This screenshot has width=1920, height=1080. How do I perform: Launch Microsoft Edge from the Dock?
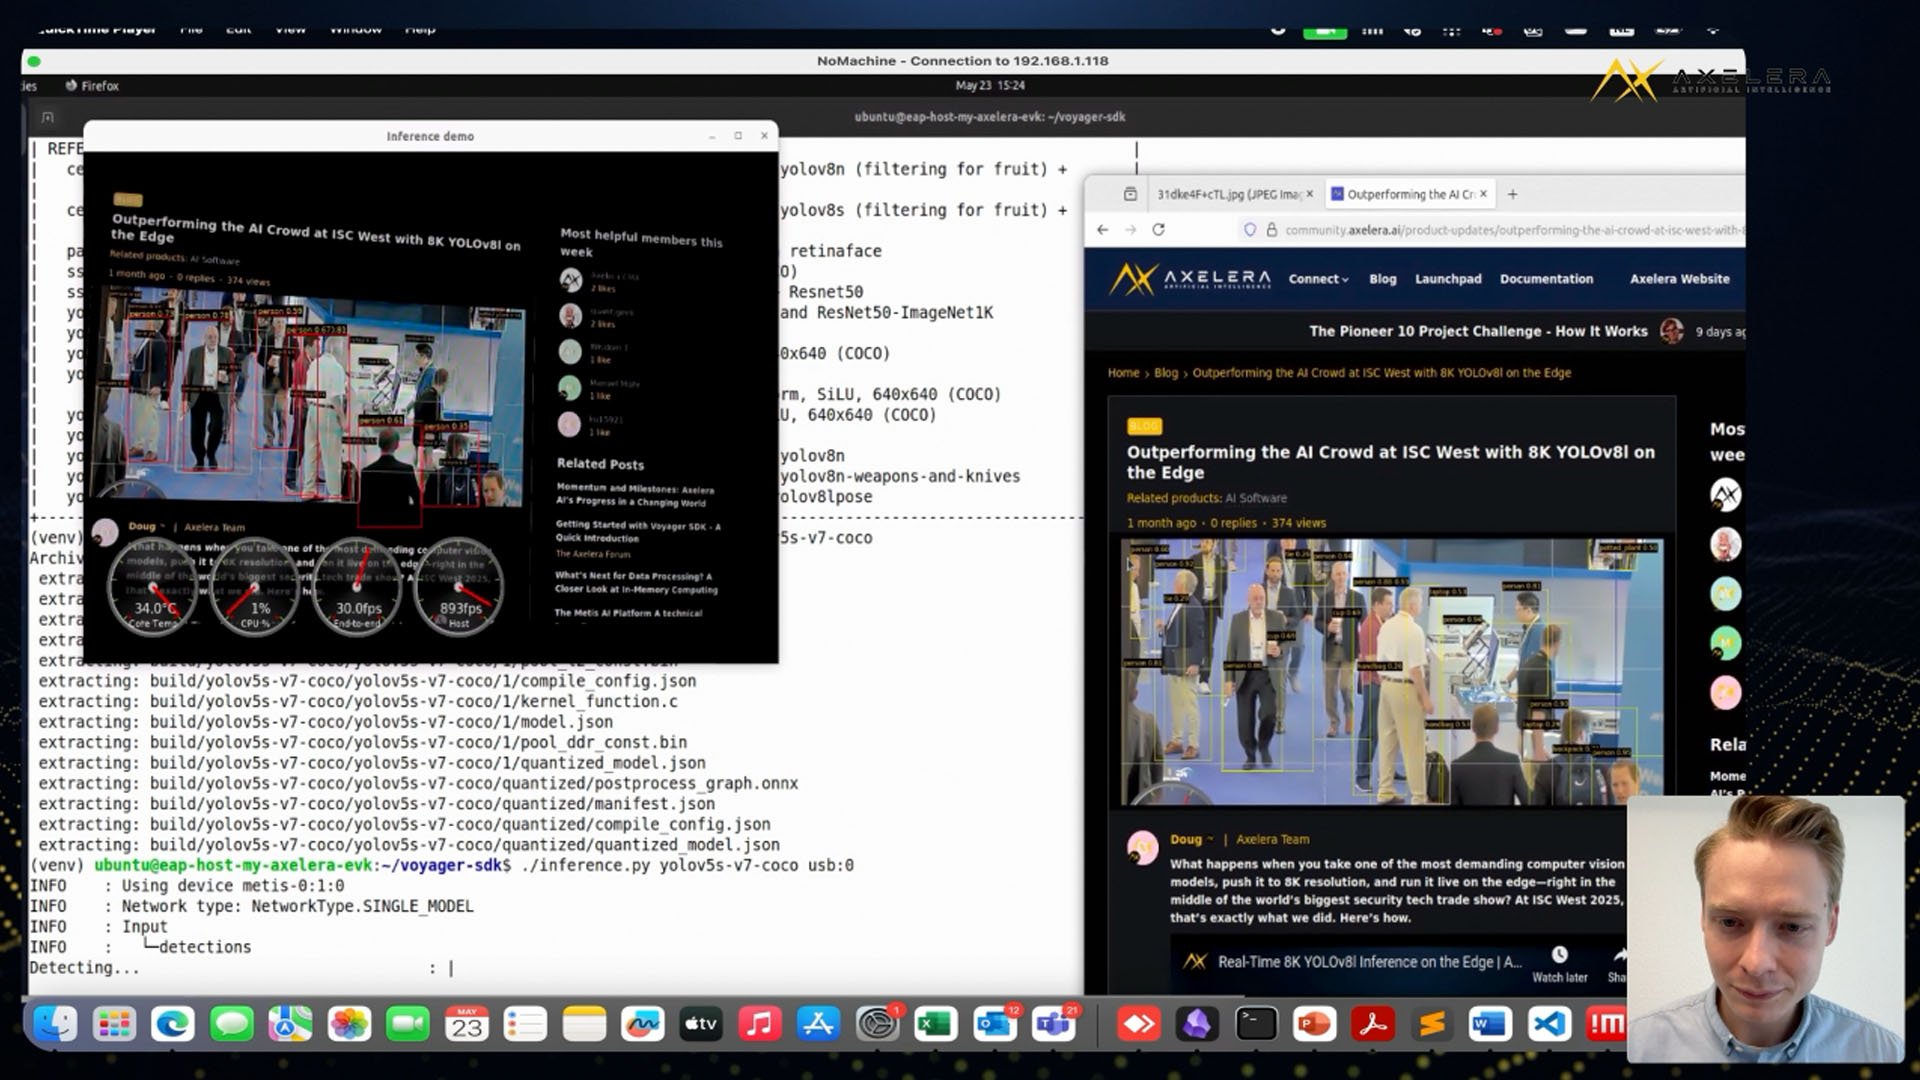(173, 1024)
